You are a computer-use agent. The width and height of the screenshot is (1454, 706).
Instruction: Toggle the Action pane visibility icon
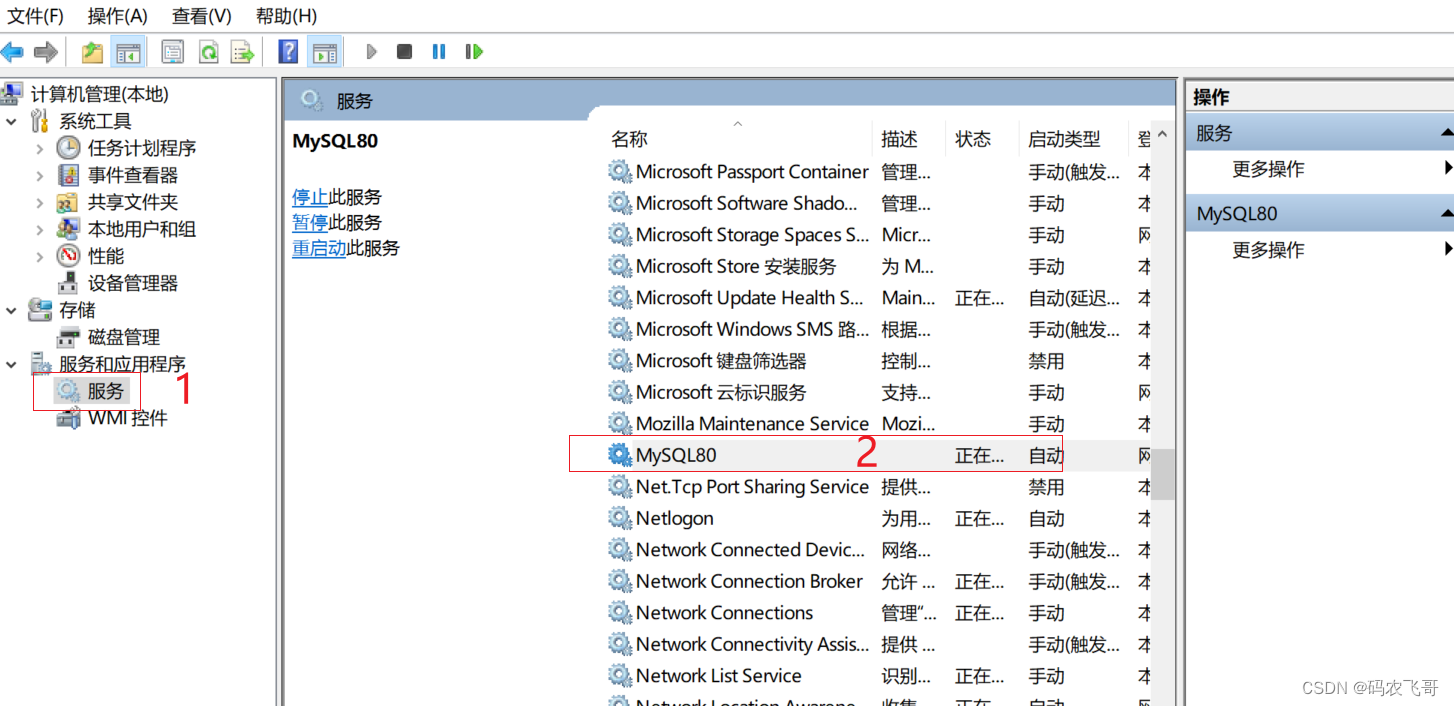(324, 51)
